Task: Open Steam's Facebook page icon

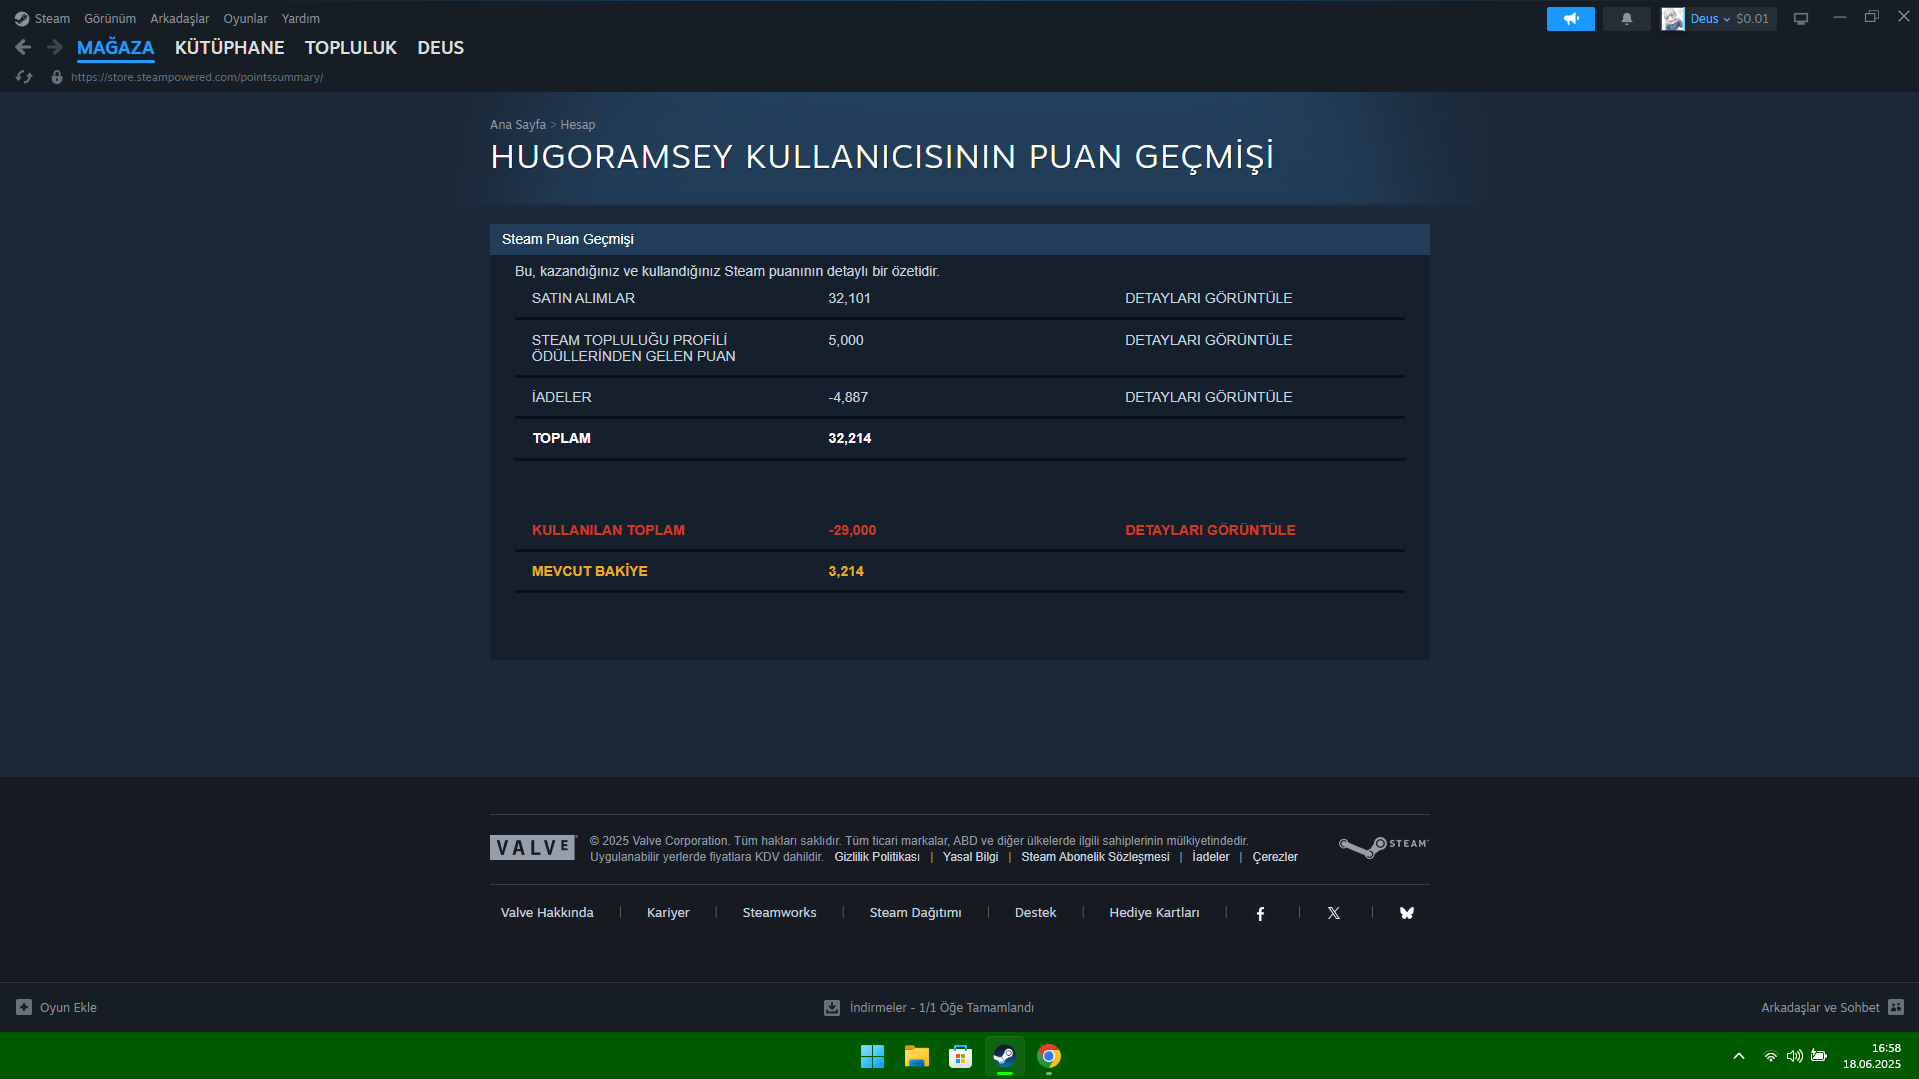Action: click(1261, 913)
